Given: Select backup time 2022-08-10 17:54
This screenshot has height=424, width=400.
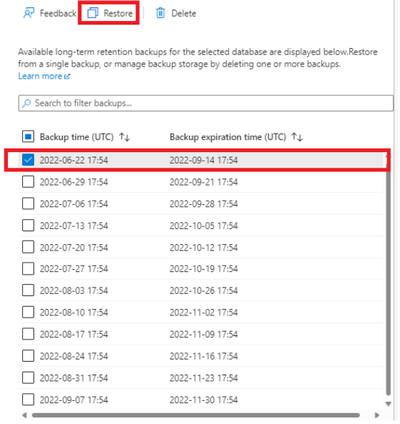Looking at the screenshot, I should pyautogui.click(x=74, y=313).
